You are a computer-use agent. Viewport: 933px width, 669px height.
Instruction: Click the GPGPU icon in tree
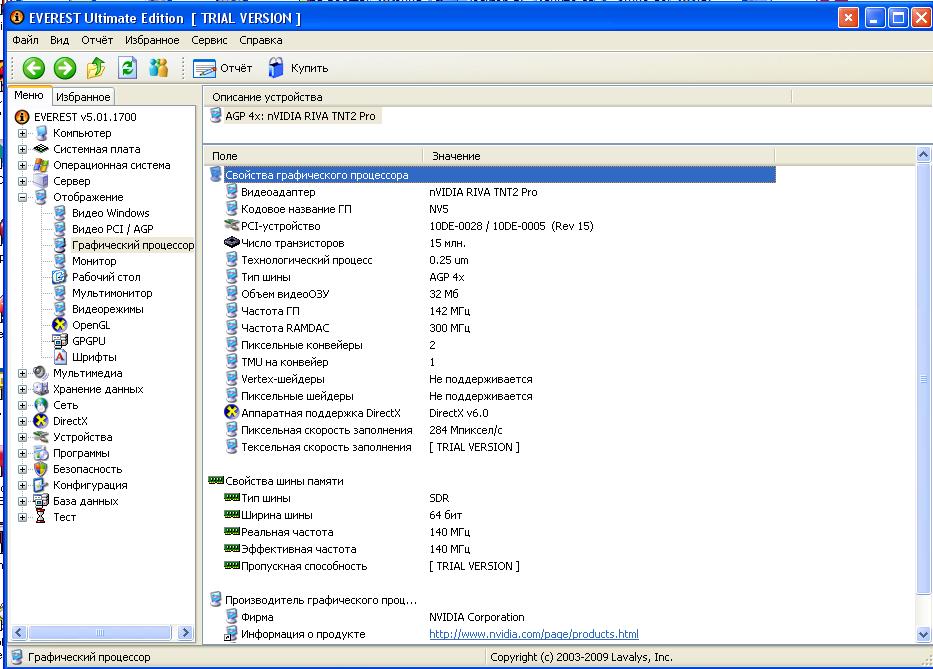(60, 341)
